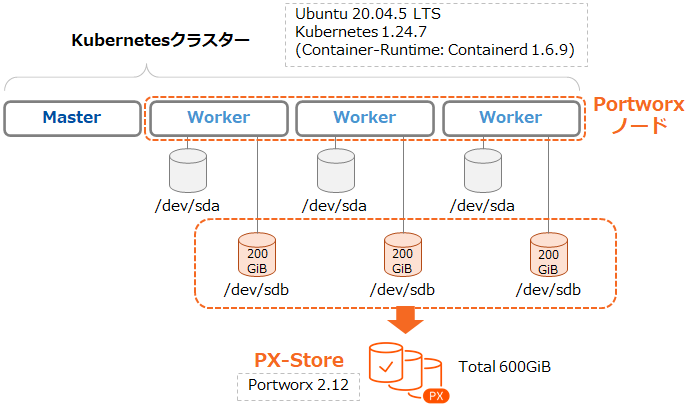Select the leftmost orange 200 GiB disk icon
Screen dimensions: 690x411
[x=257, y=255]
